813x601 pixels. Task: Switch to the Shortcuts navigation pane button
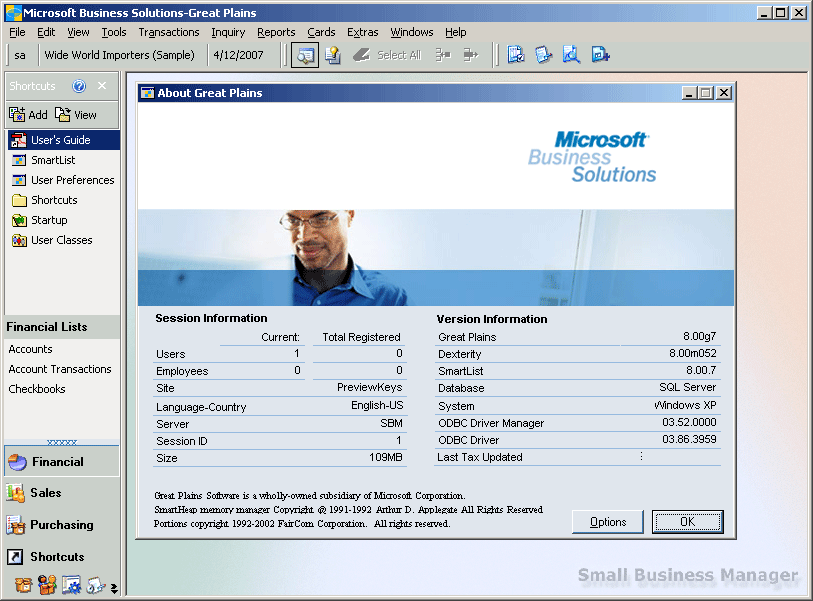pyautogui.click(x=62, y=557)
